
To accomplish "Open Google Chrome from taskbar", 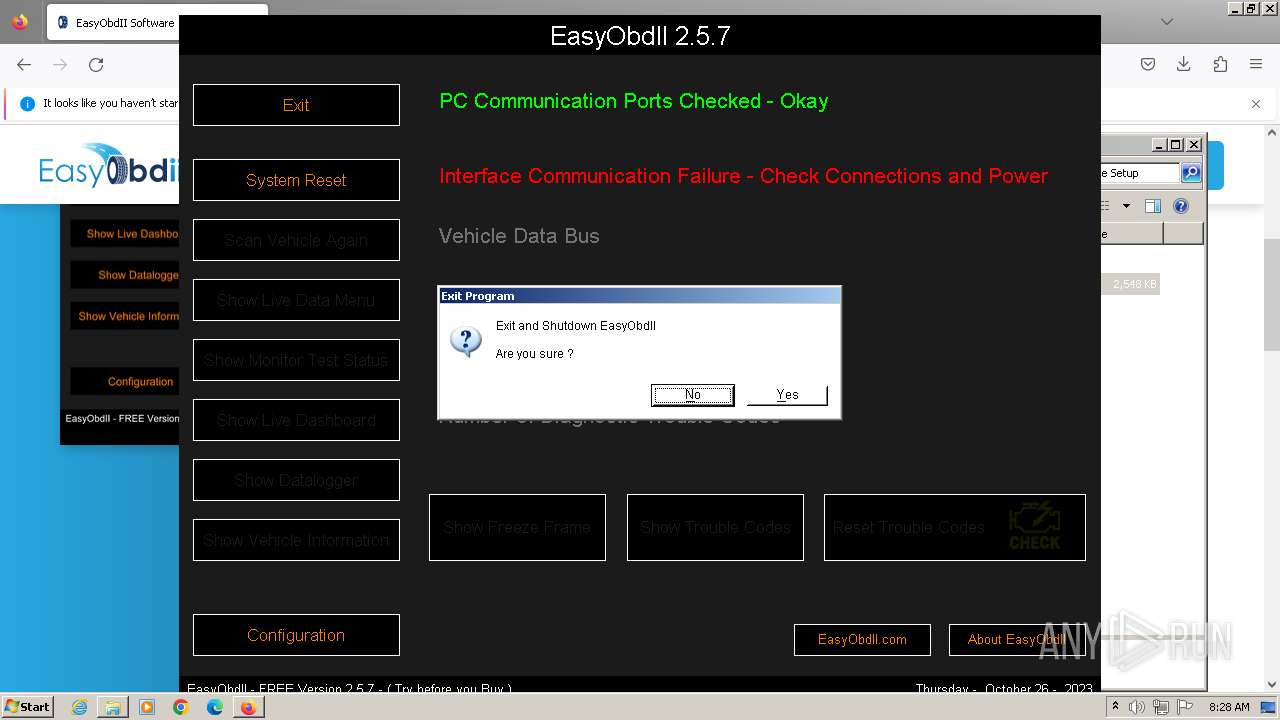I will [181, 707].
